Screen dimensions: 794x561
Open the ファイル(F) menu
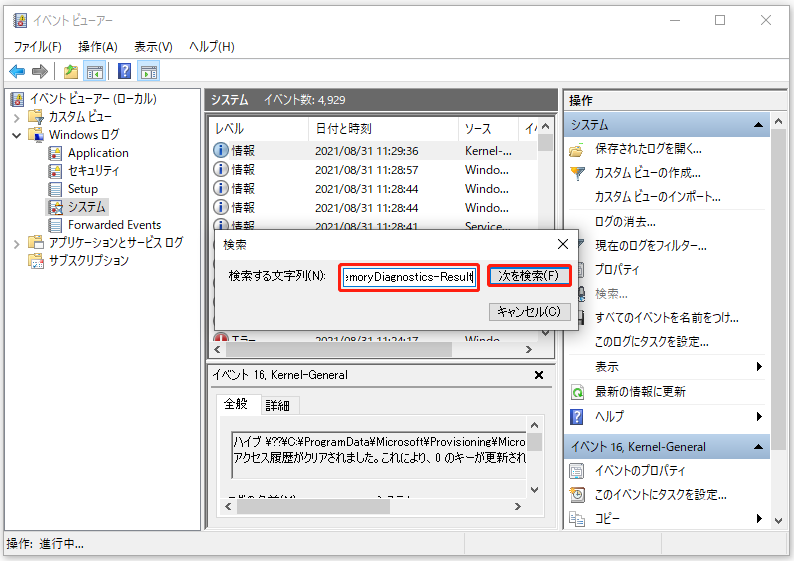pos(37,47)
